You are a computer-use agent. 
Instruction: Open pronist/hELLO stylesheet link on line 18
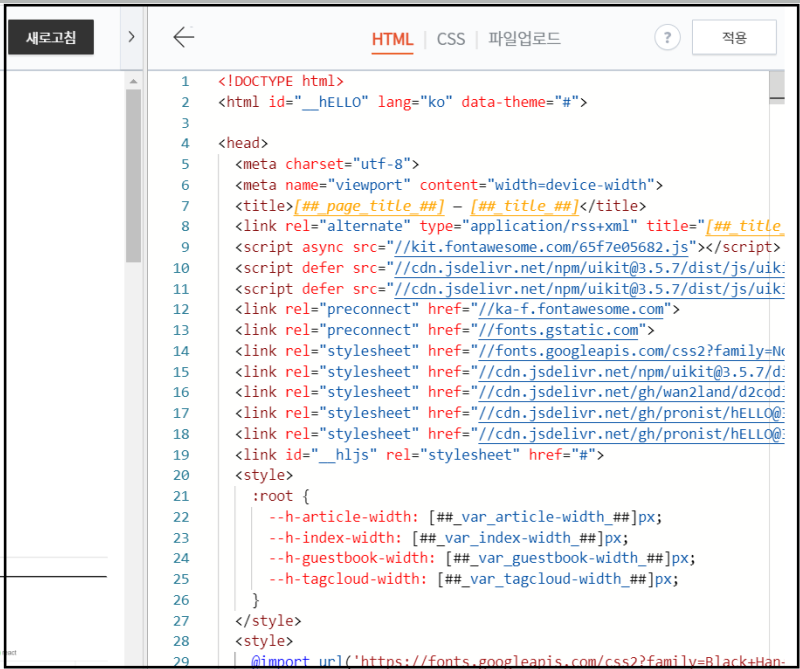tap(631, 434)
